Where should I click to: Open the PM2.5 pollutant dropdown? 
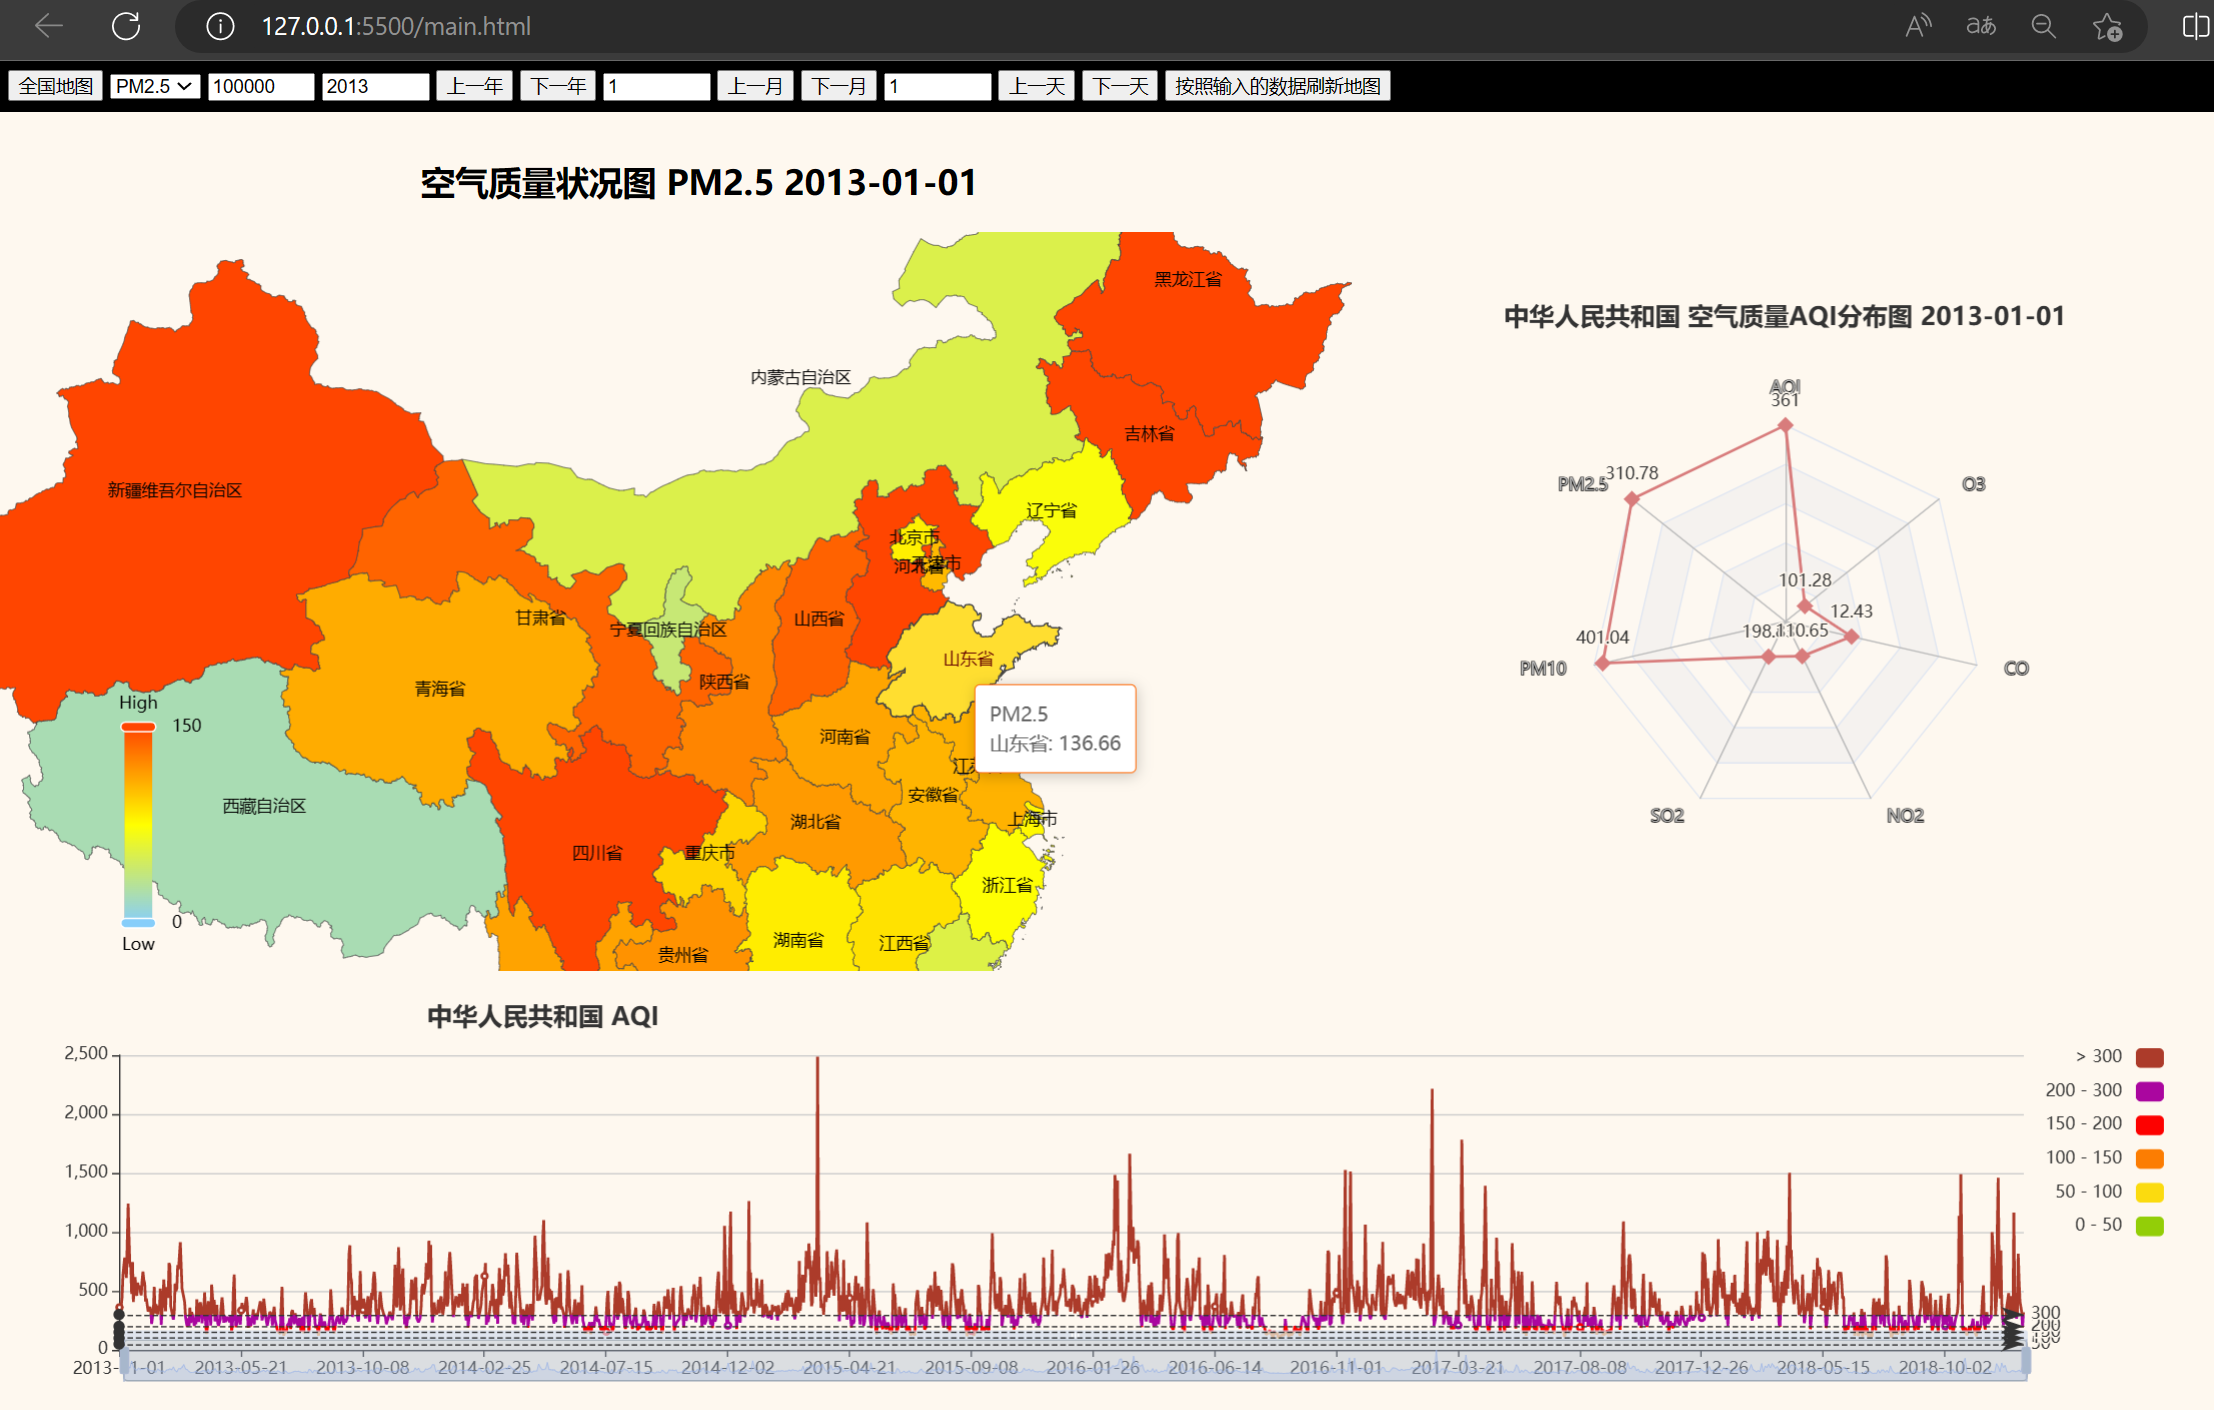pyautogui.click(x=154, y=86)
